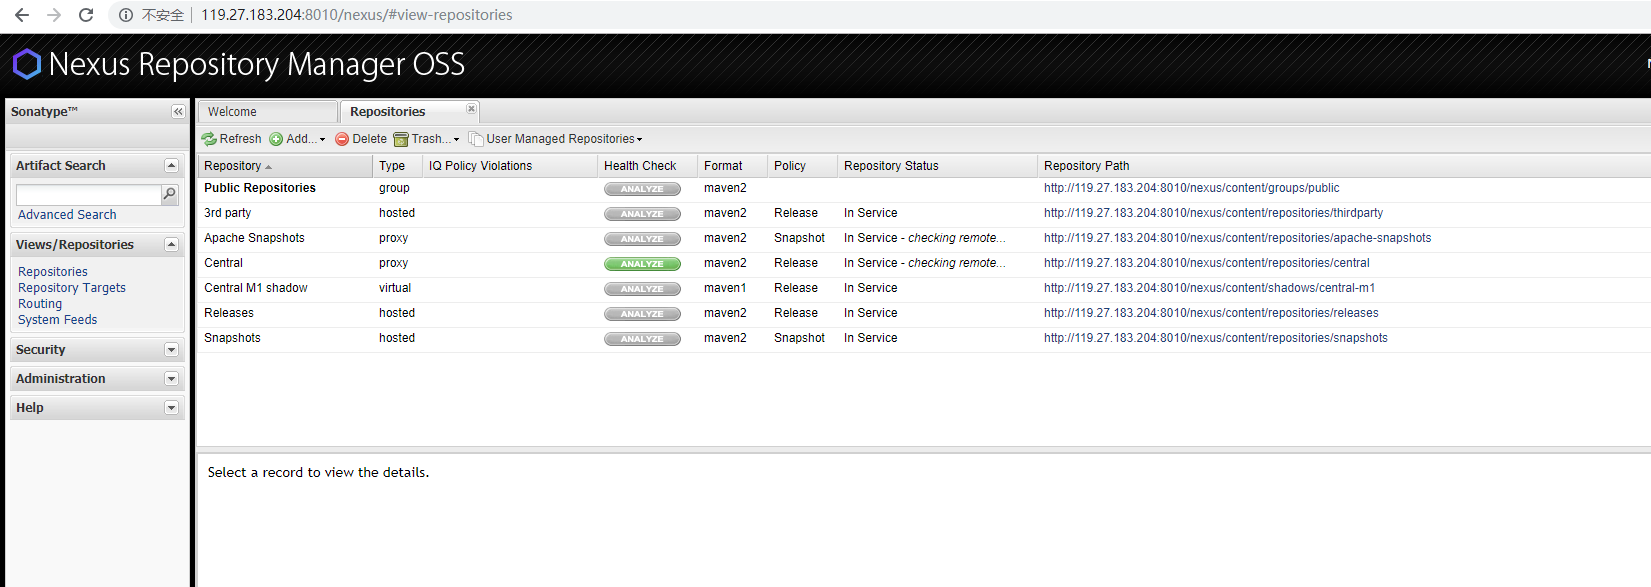Close the Repositories tab
This screenshot has height=587, width=1651.
[471, 109]
